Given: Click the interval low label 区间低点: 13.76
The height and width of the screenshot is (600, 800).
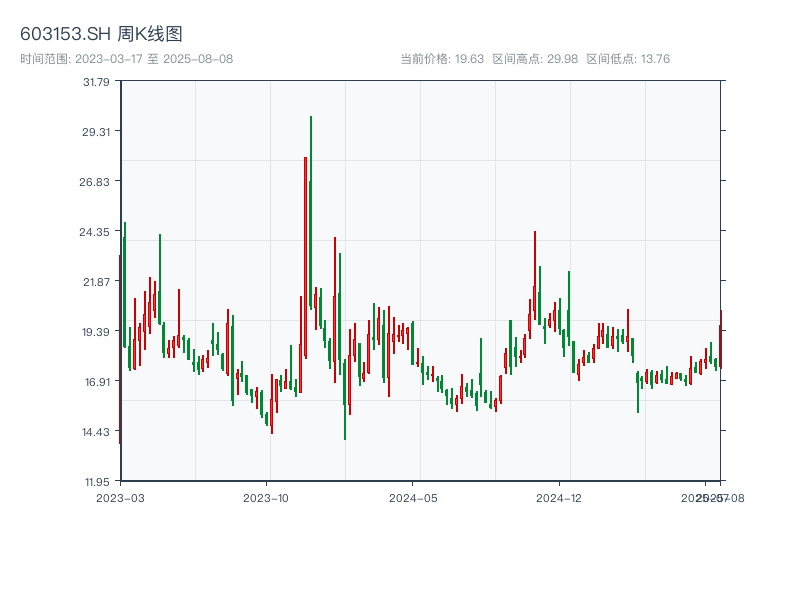Looking at the screenshot, I should point(628,59).
